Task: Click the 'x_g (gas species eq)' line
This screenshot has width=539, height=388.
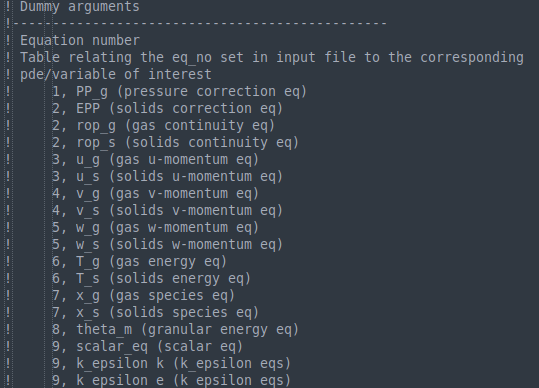Action: pyautogui.click(x=143, y=296)
